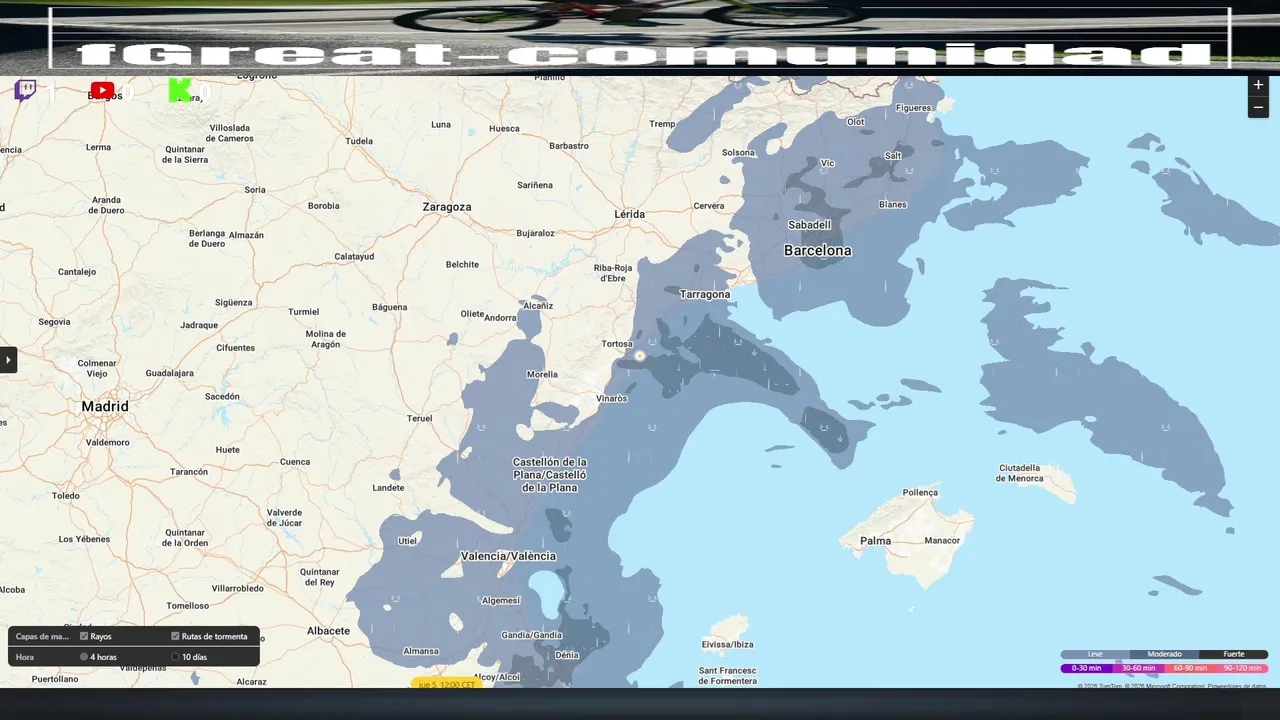Click the Valencia/València city label
Viewport: 1280px width, 720px height.
pyautogui.click(x=508, y=556)
